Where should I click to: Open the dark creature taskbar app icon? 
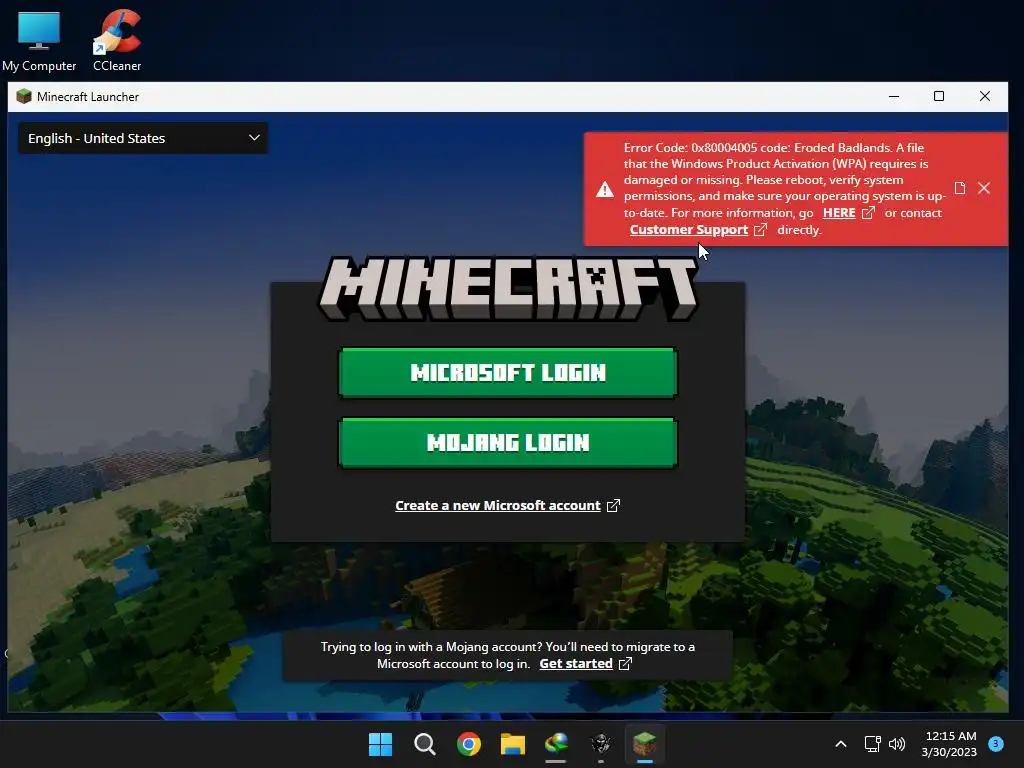tap(601, 744)
